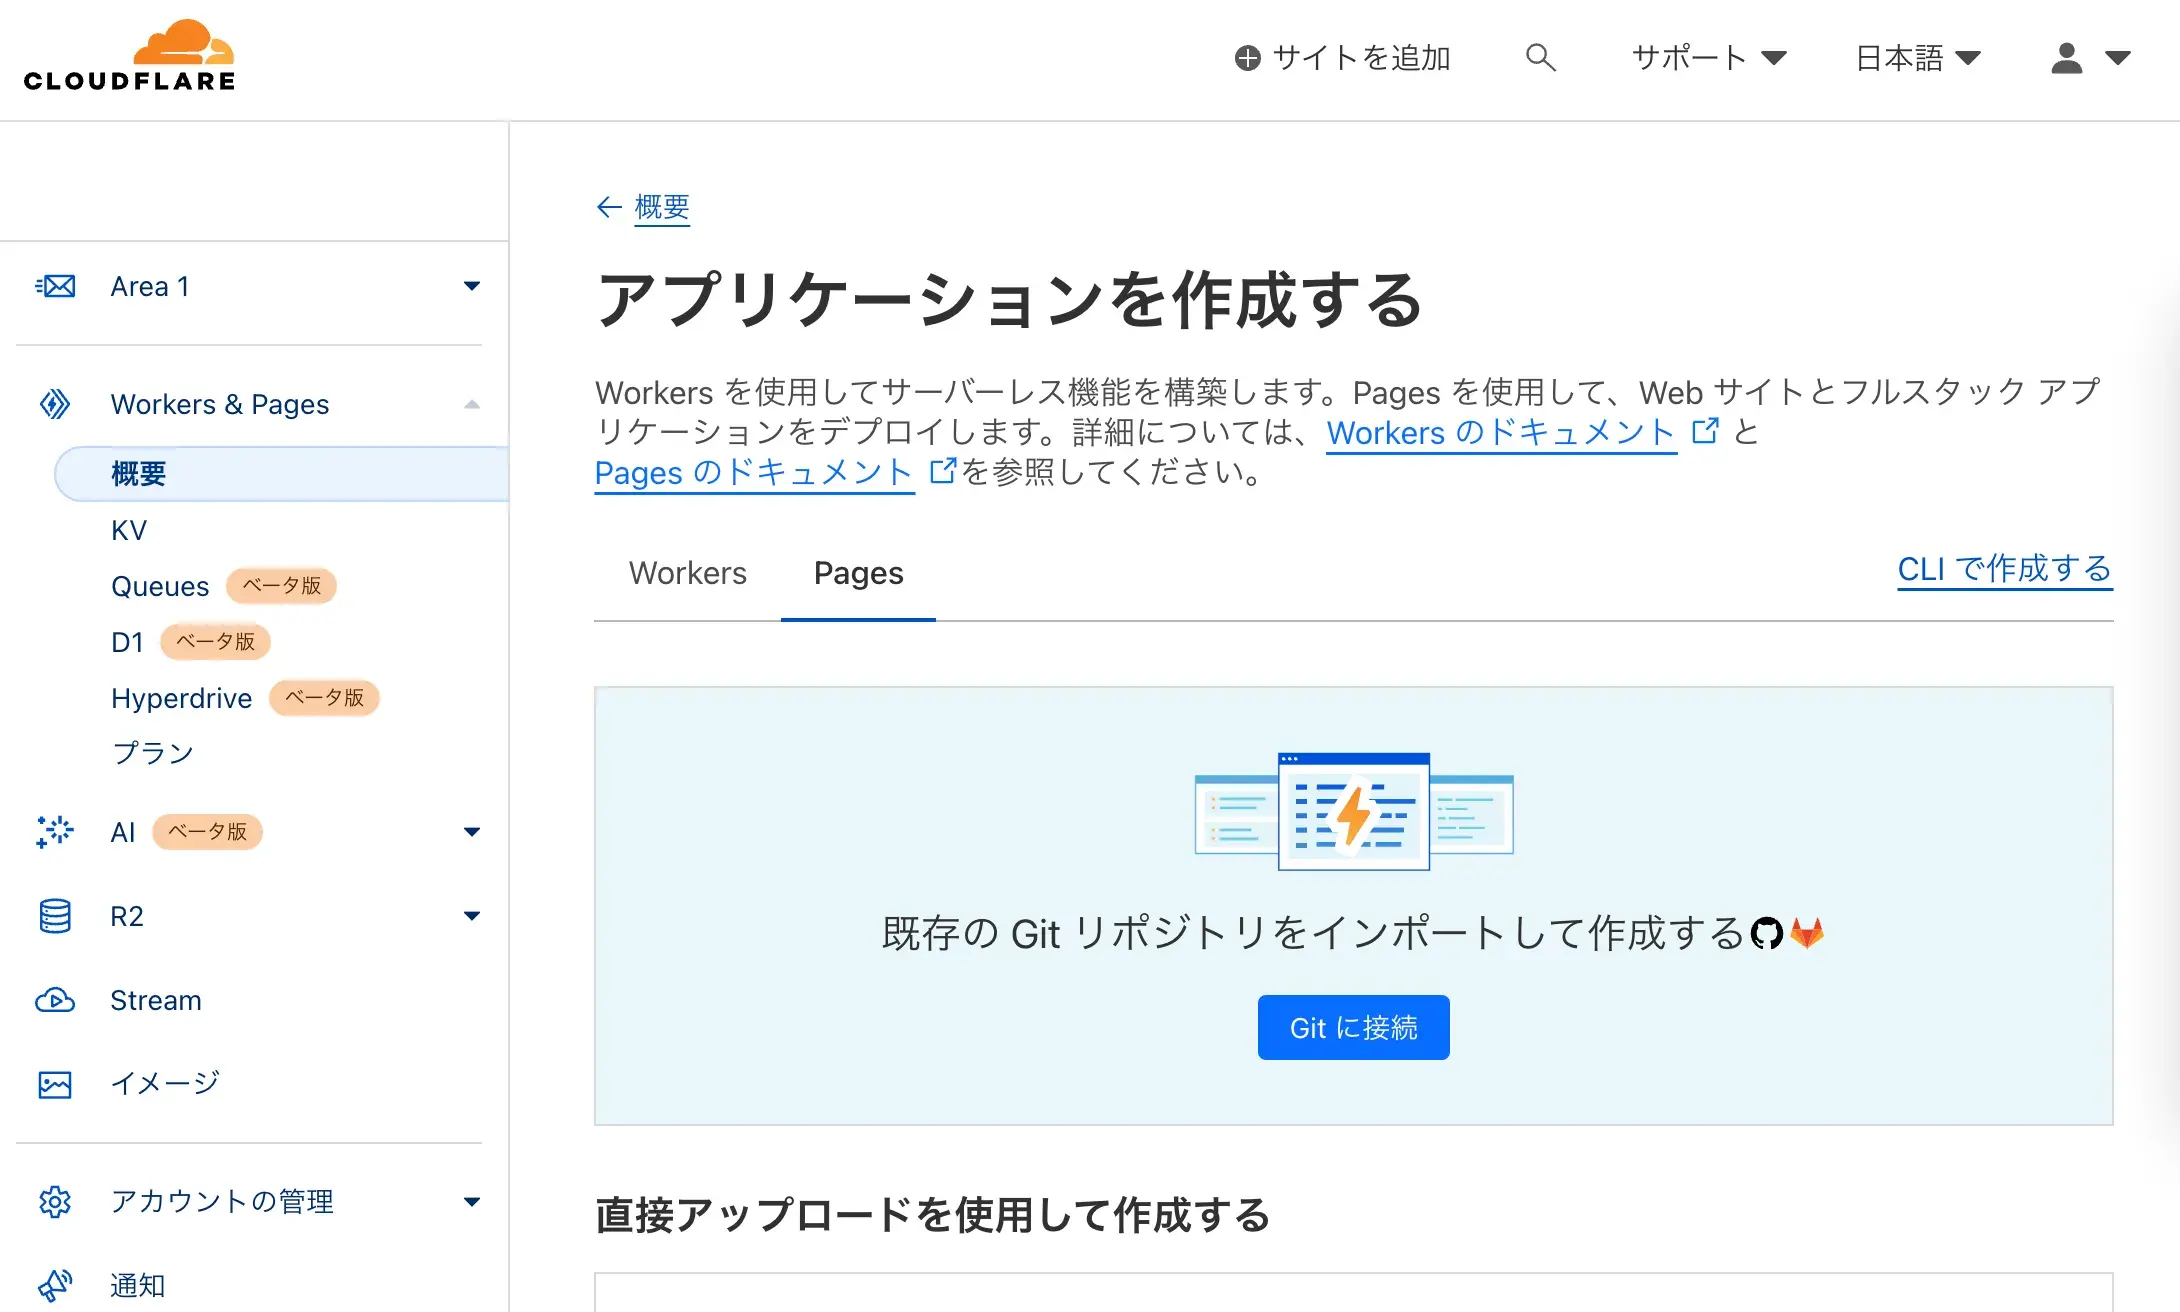Click the サイトを追加 plus icon
This screenshot has width=2180, height=1312.
[x=1248, y=57]
